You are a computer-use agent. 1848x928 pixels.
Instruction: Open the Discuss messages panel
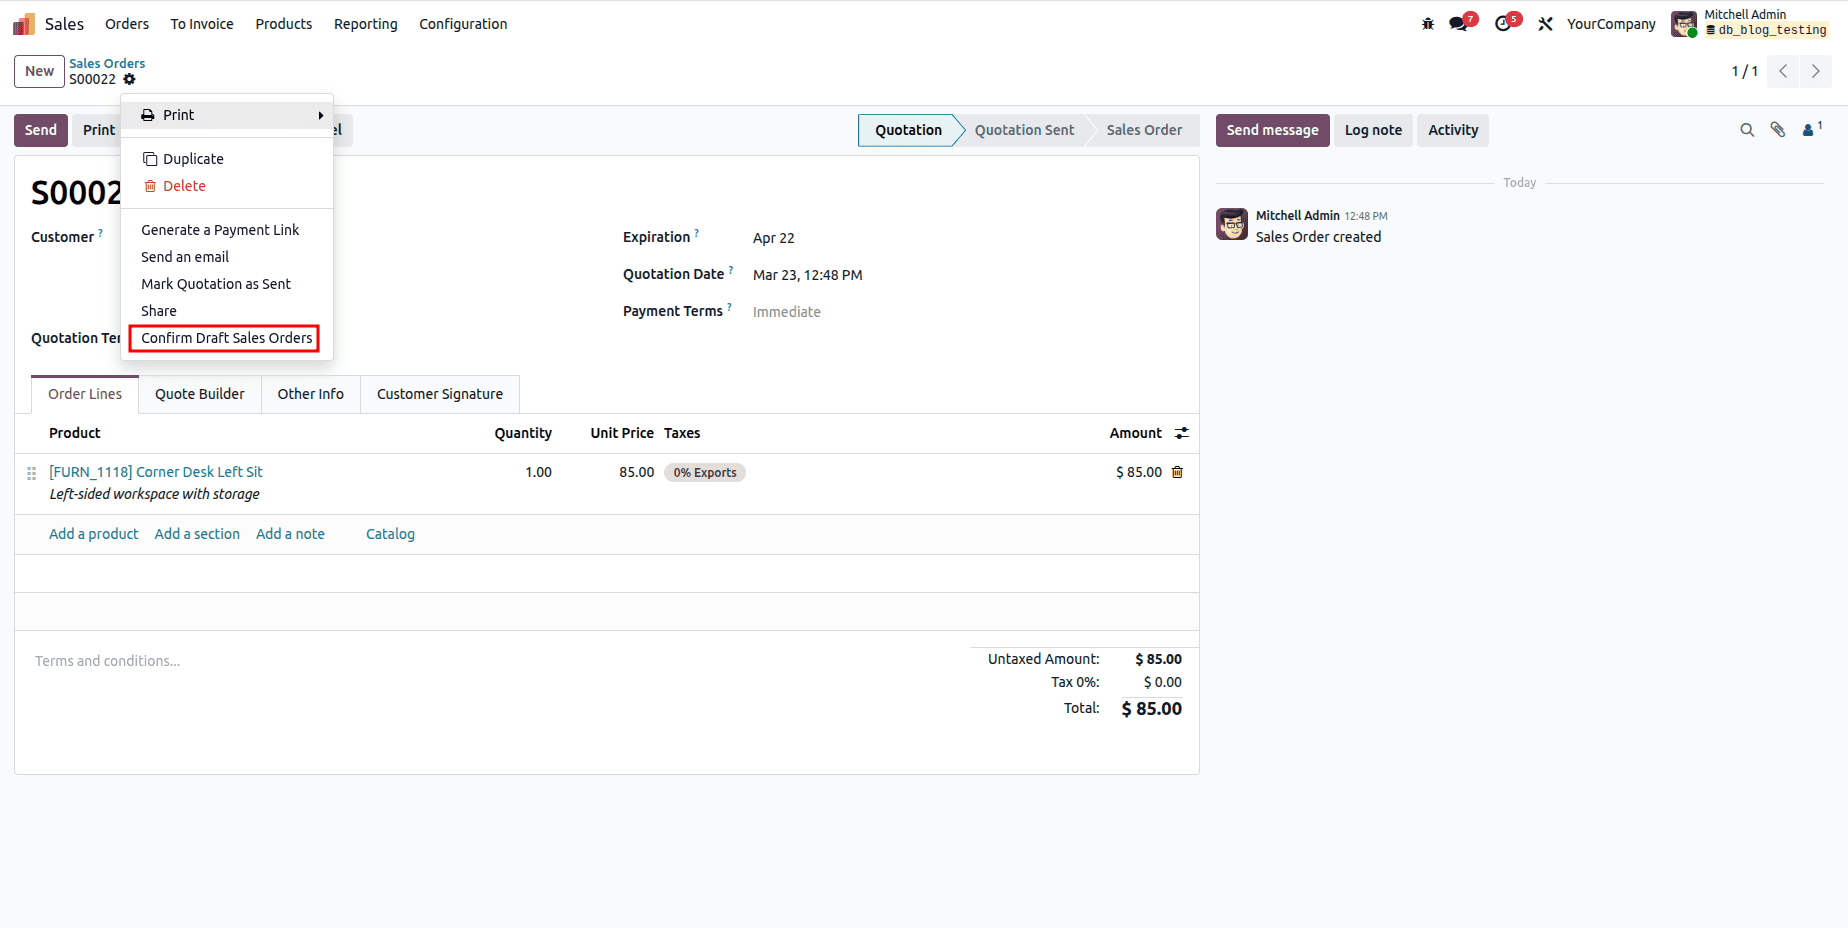[1458, 23]
